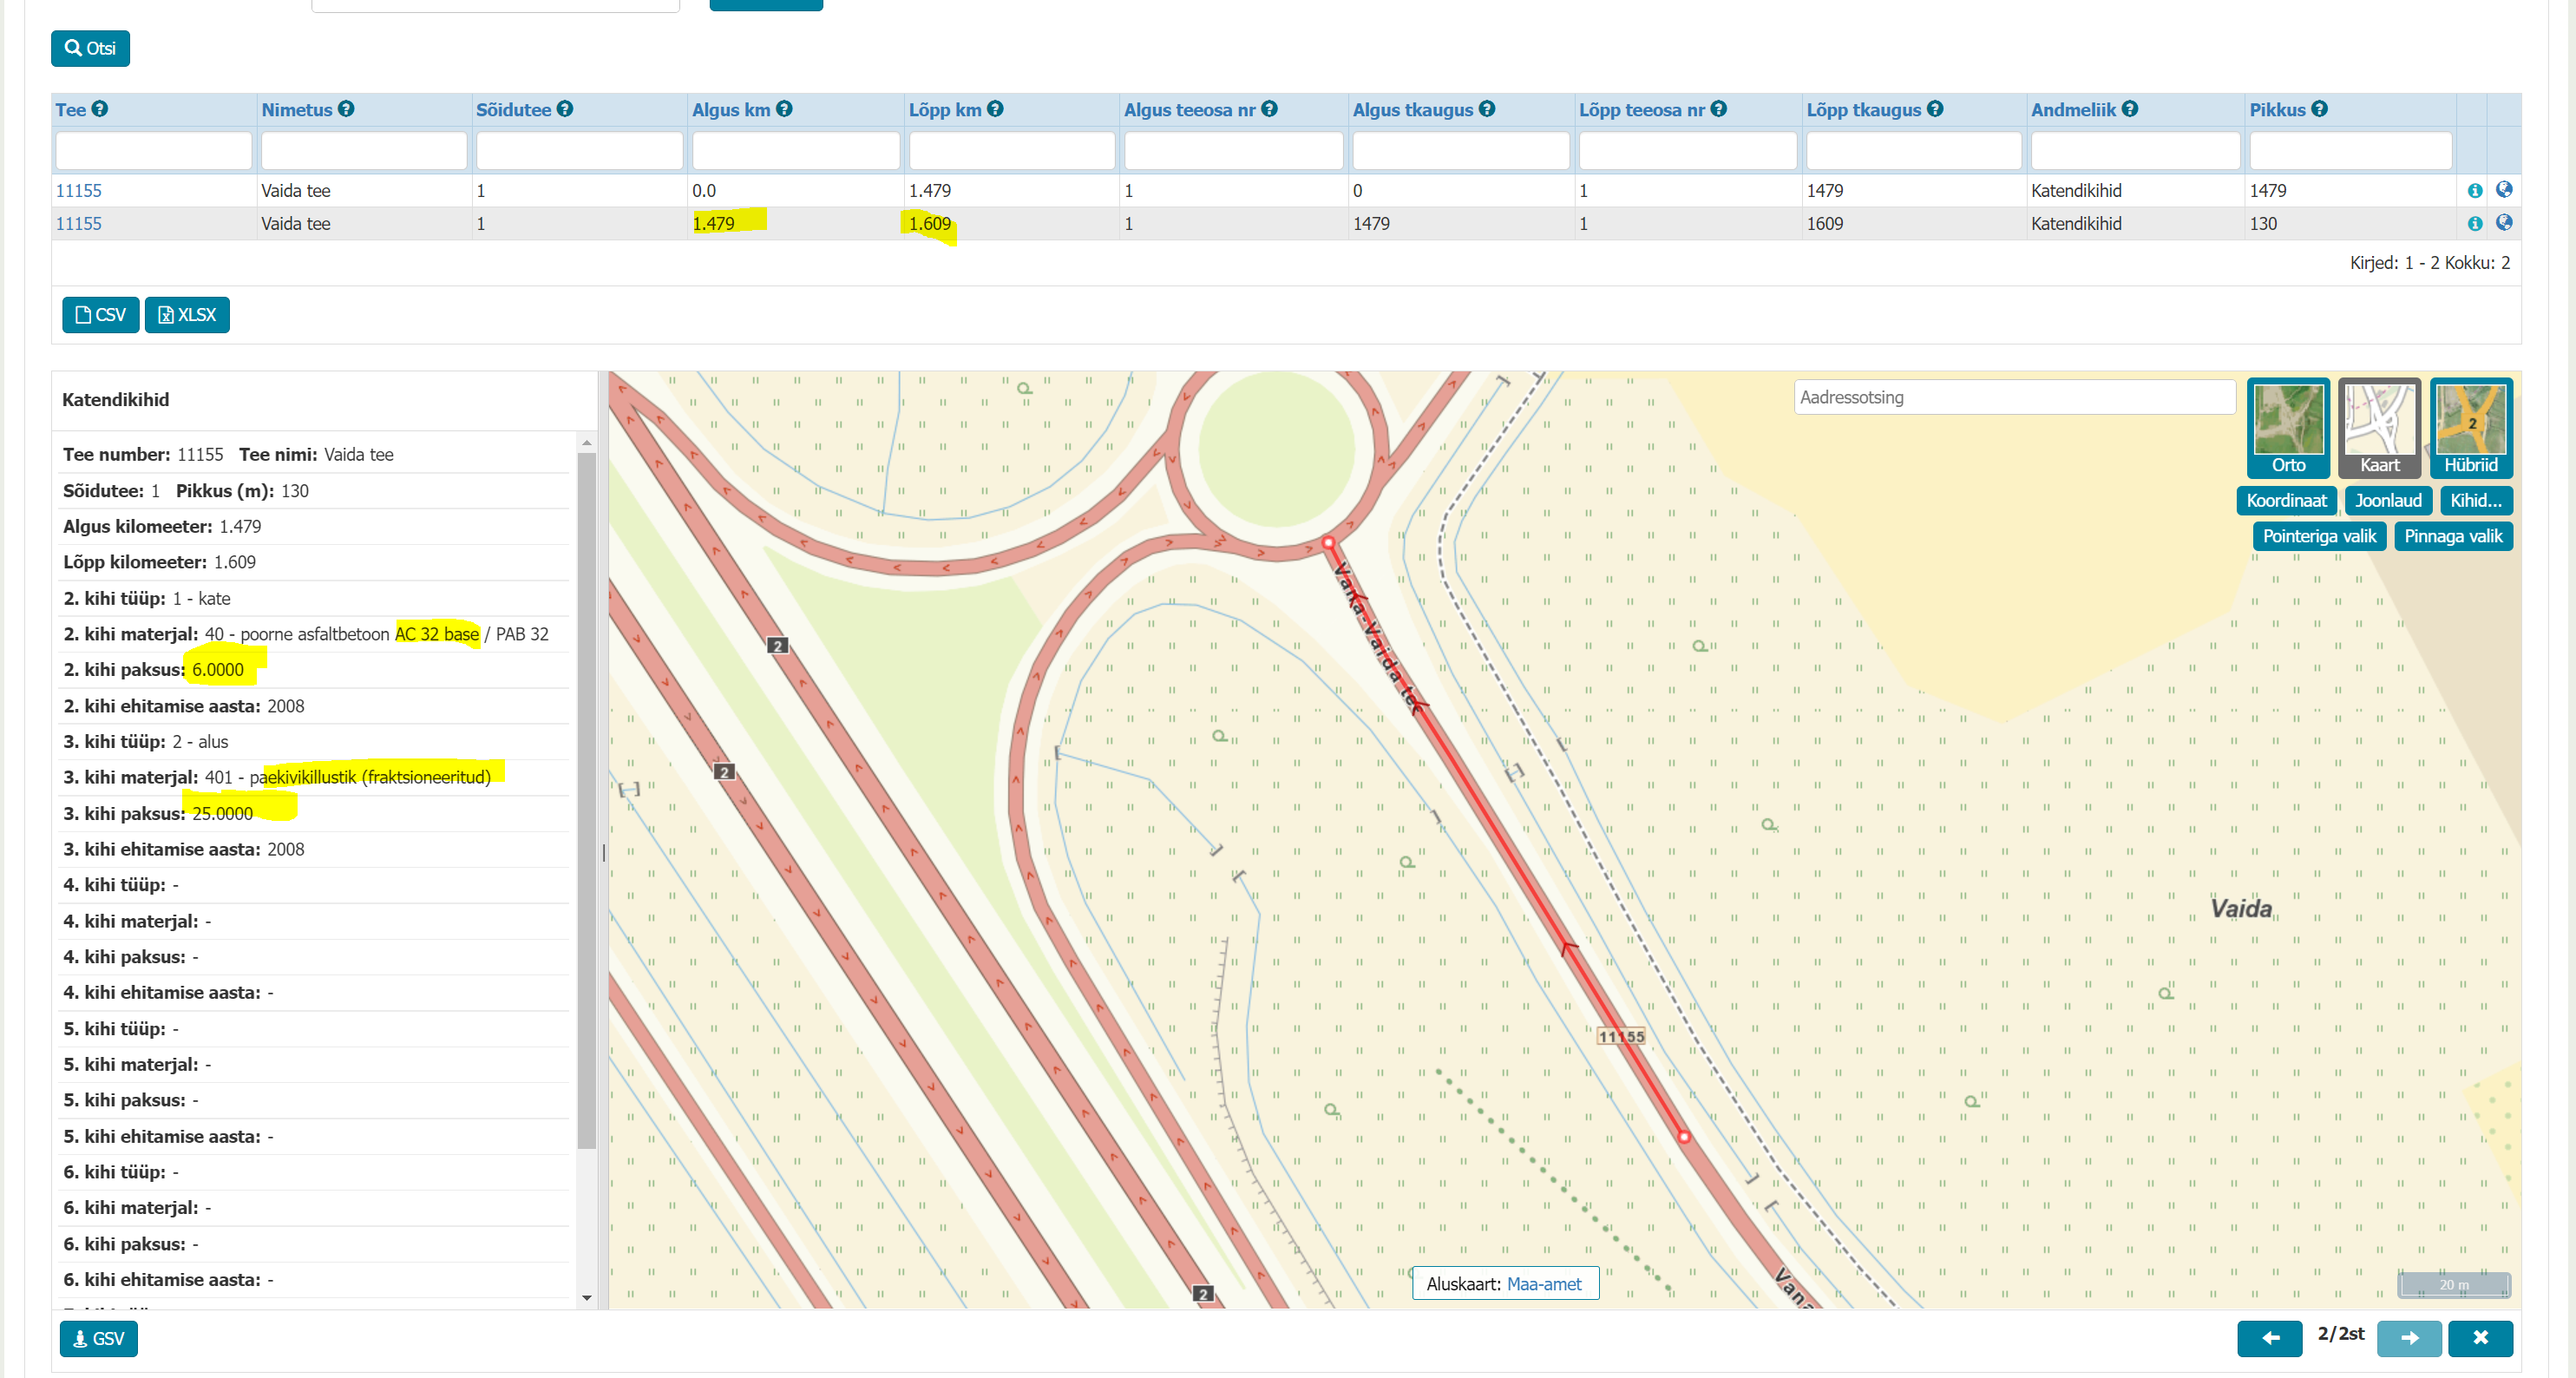Click globe map icon in second row
The width and height of the screenshot is (2576, 1378).
click(x=2504, y=222)
